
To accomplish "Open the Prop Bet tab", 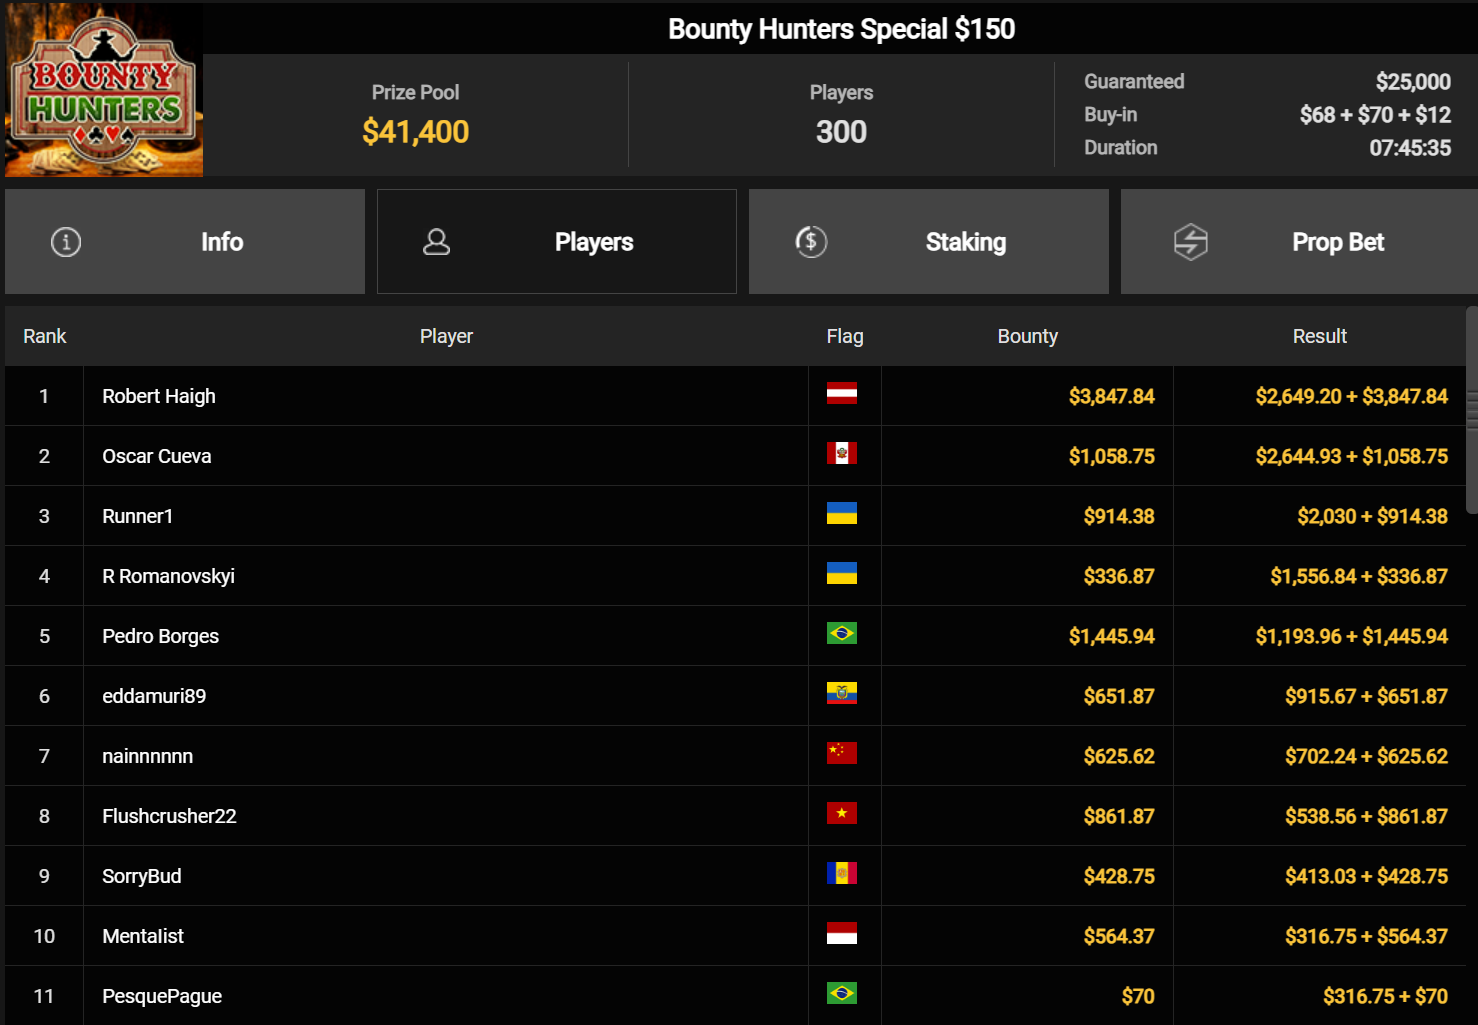I will coord(1299,242).
